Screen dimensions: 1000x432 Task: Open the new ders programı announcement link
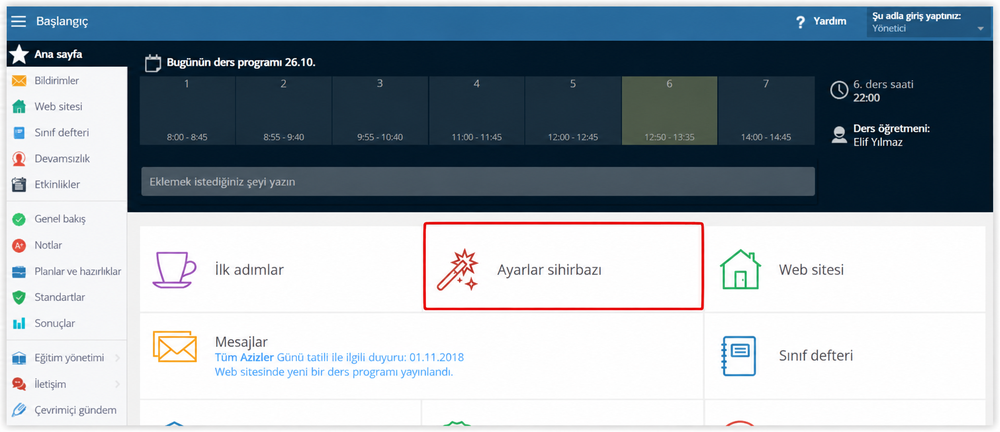tap(334, 372)
